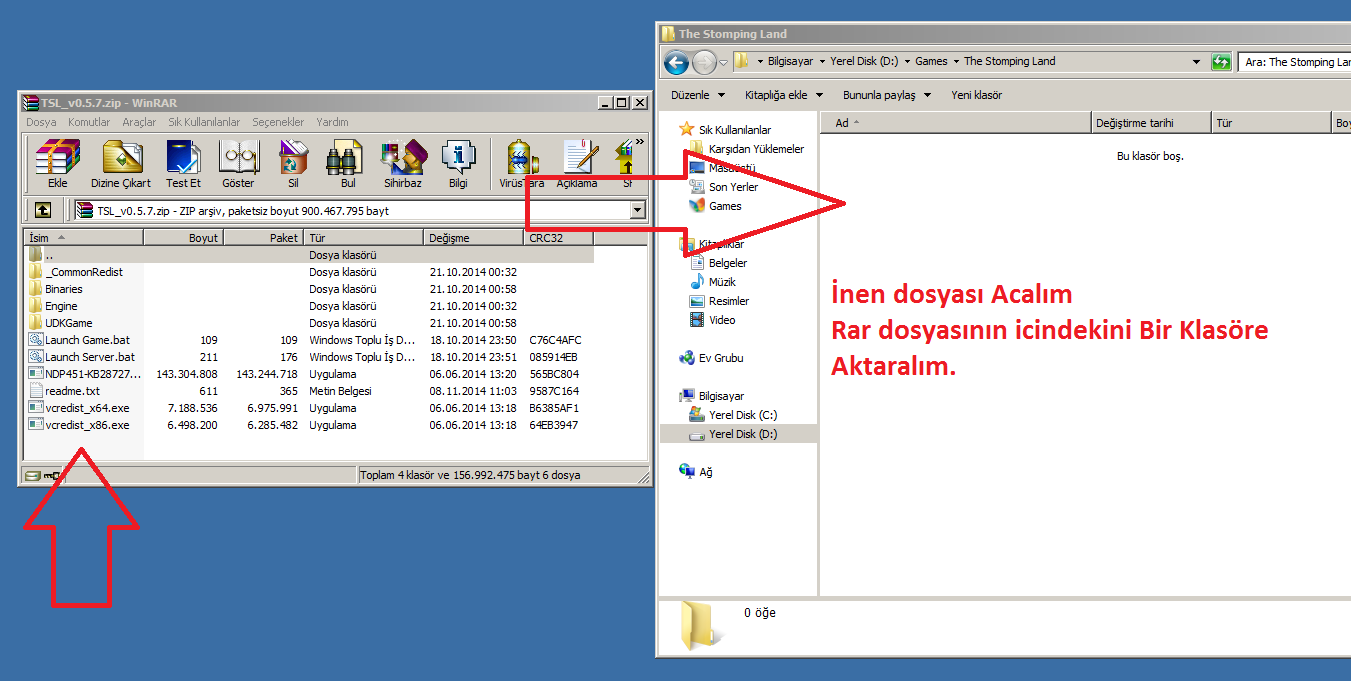
Task: Open the Yardım menu in WinRAR
Action: tap(332, 122)
